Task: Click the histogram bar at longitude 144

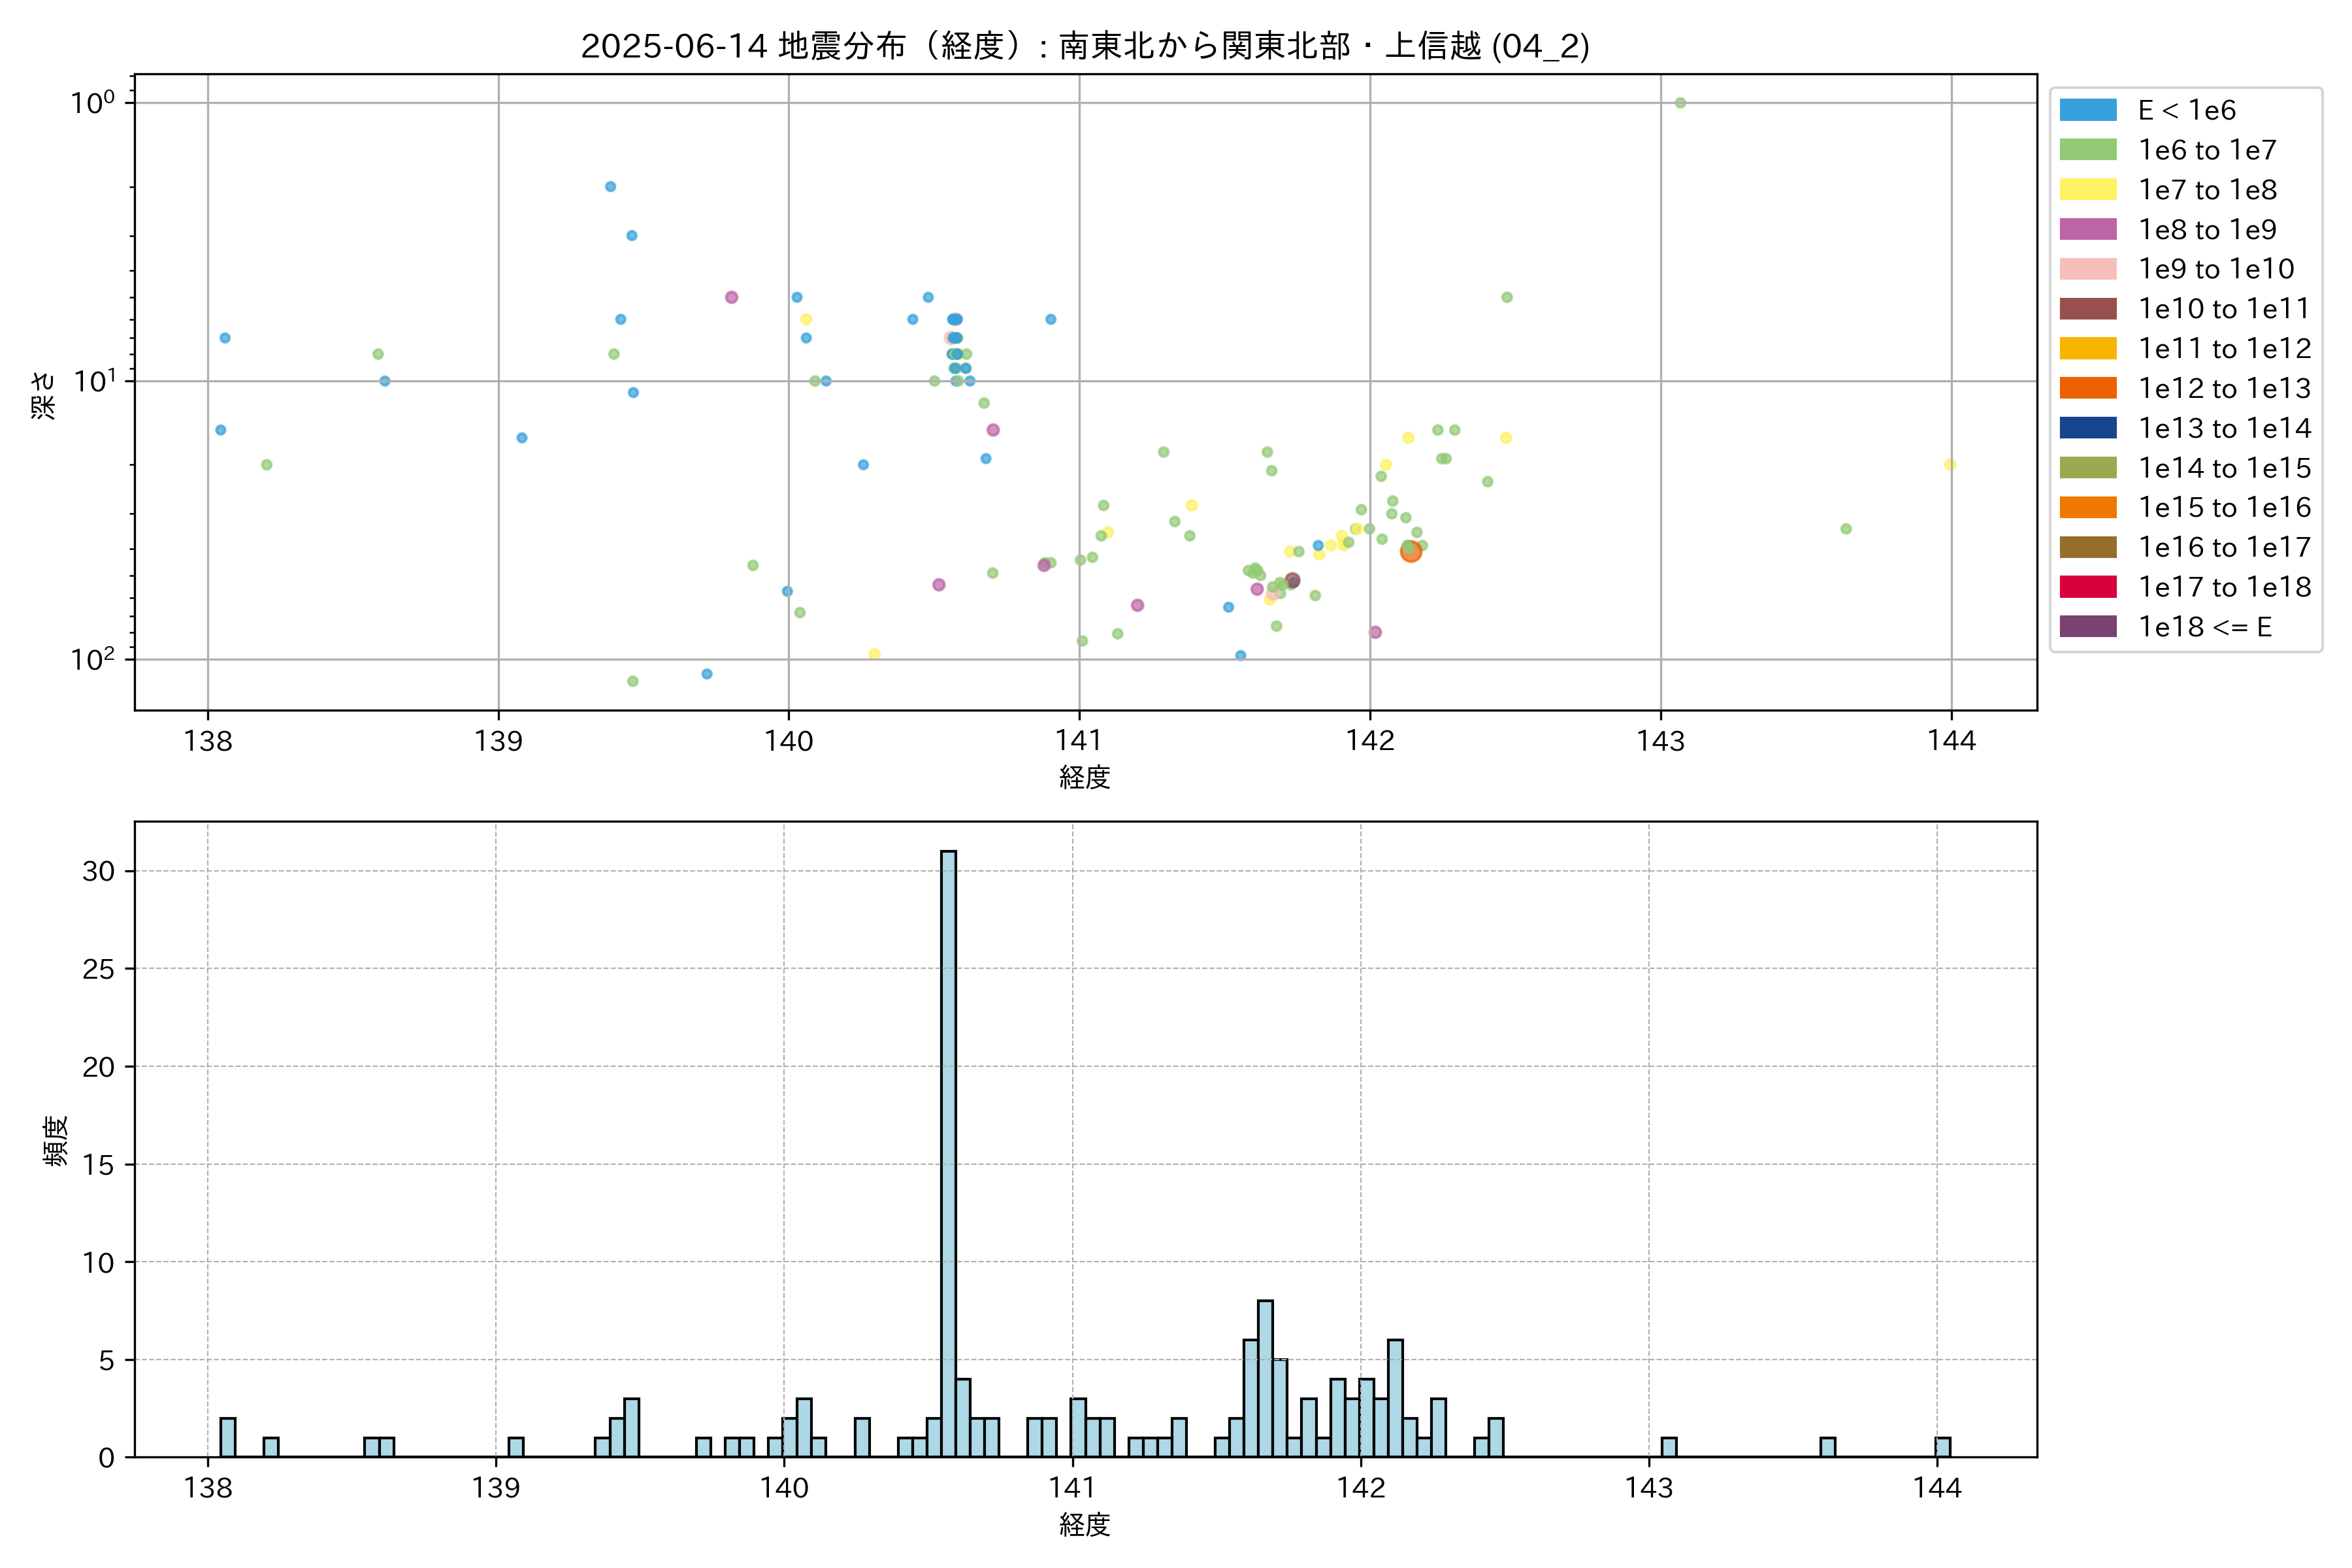Action: coord(1942,1447)
